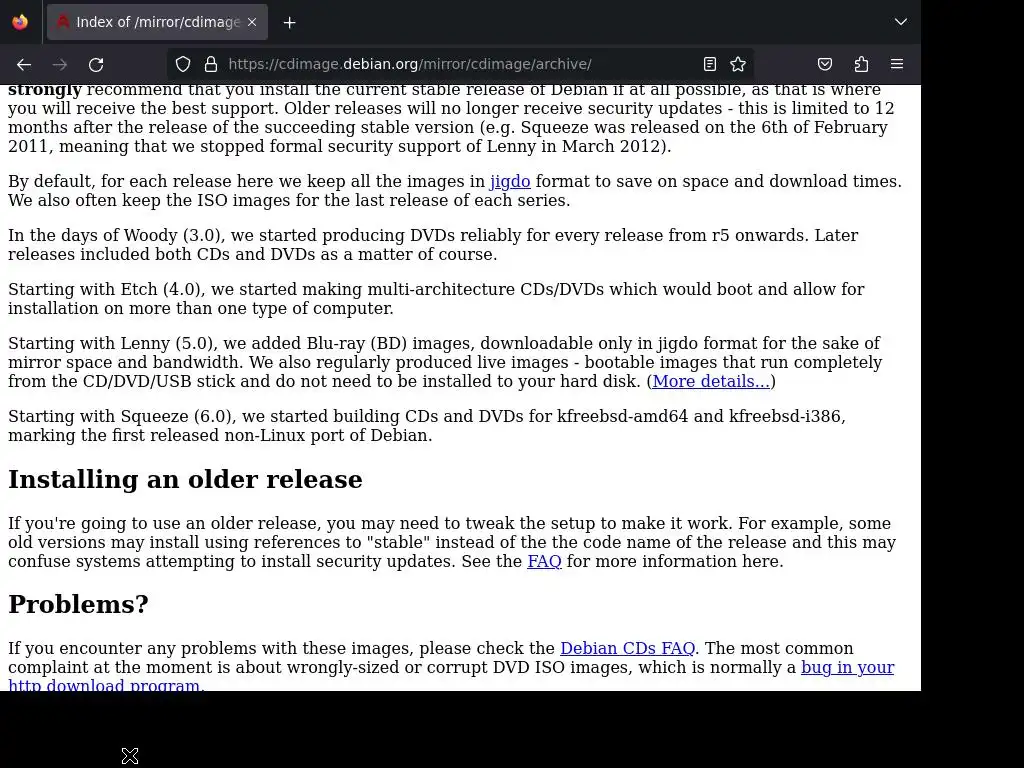Click the Installing an older release heading
This screenshot has width=1024, height=768.
(185, 479)
